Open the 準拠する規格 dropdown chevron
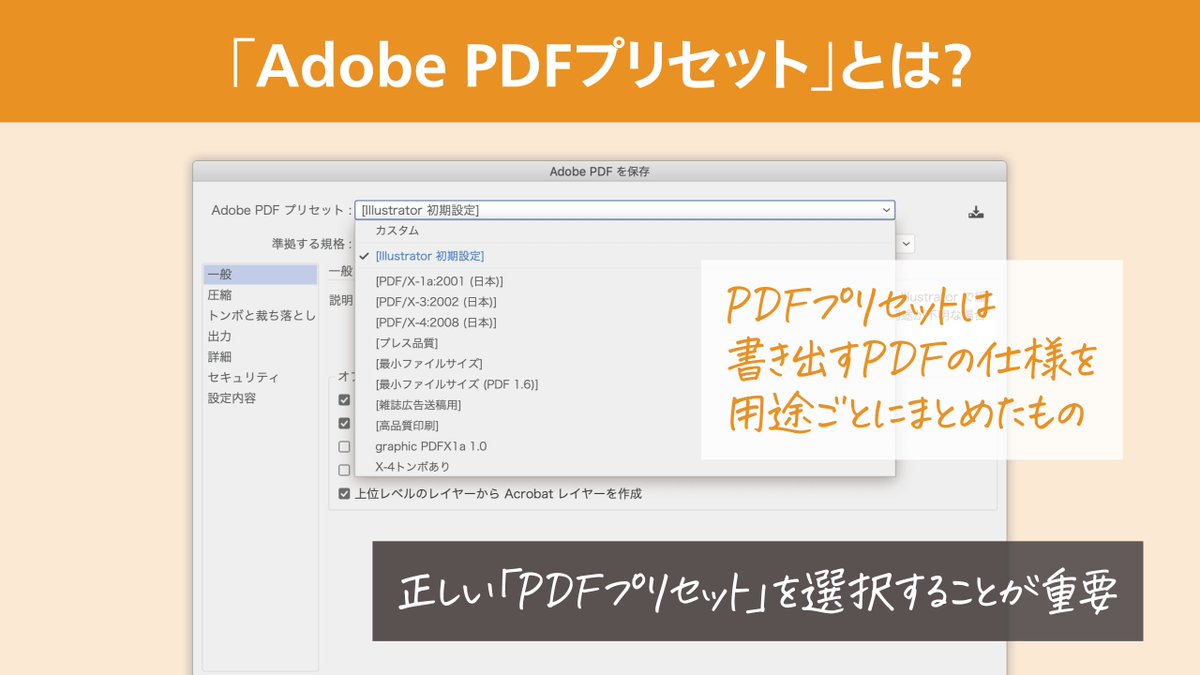Screen dimensions: 1200x675 coord(905,243)
